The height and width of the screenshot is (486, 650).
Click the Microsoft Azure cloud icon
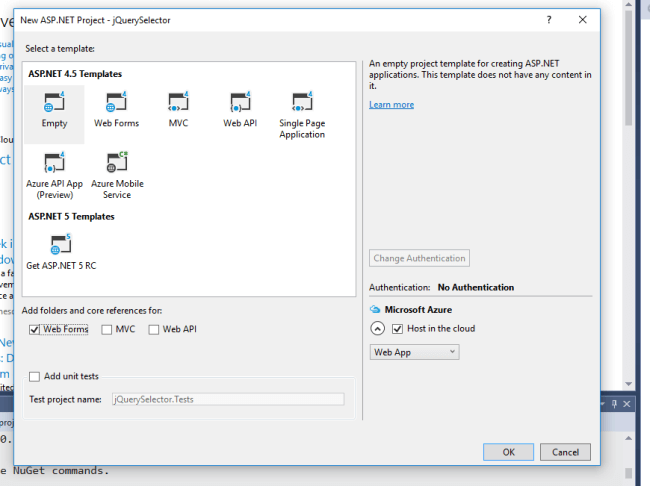(x=375, y=309)
